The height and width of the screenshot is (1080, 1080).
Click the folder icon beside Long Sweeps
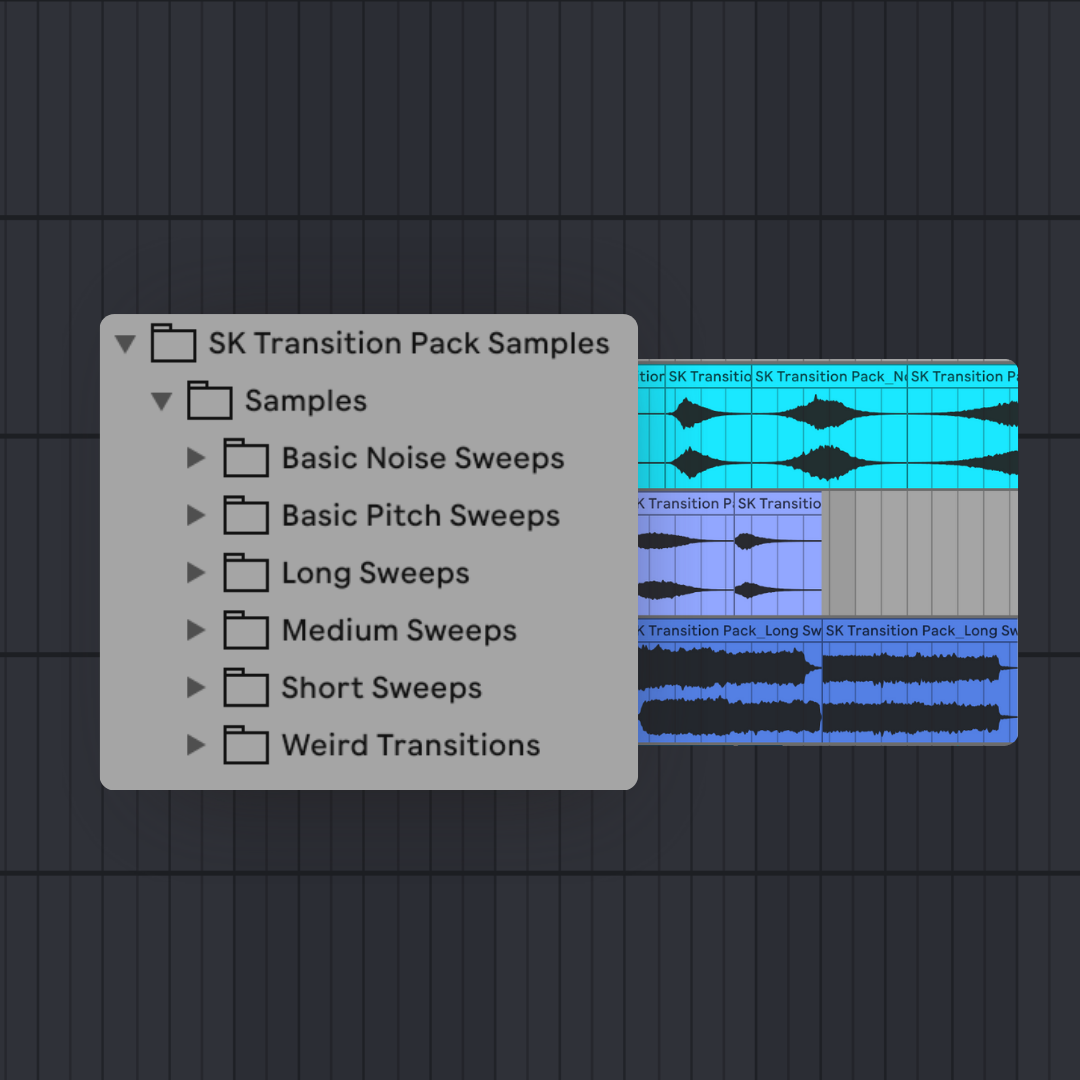(244, 573)
